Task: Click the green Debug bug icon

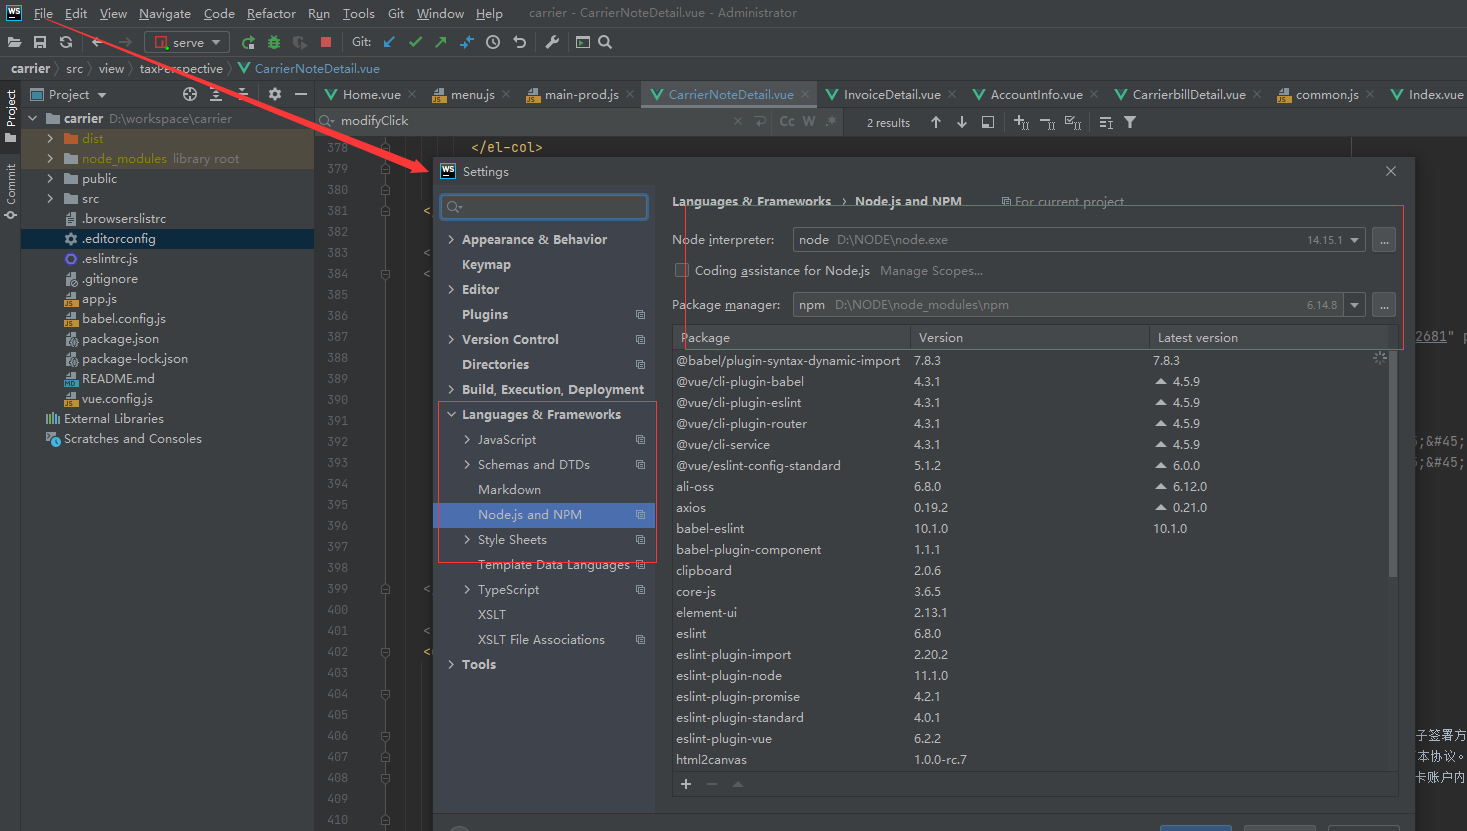Action: [274, 42]
